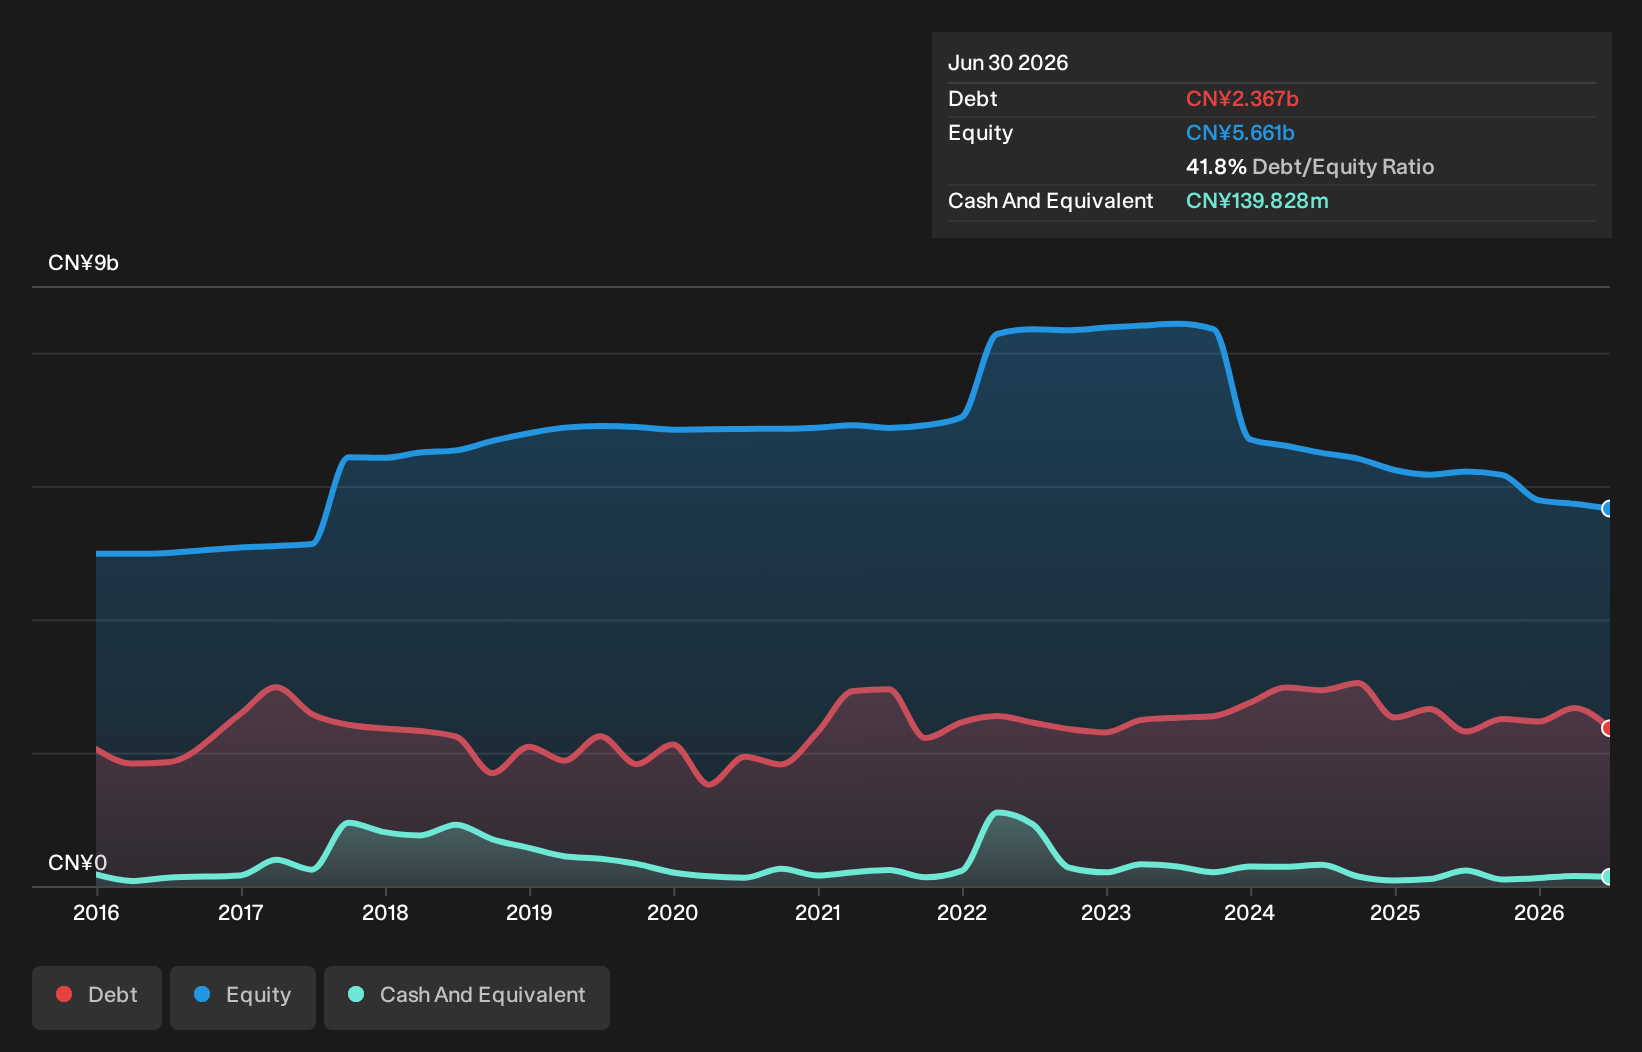Click the 2023 x-axis label
The image size is (1642, 1052).
pos(1106,912)
